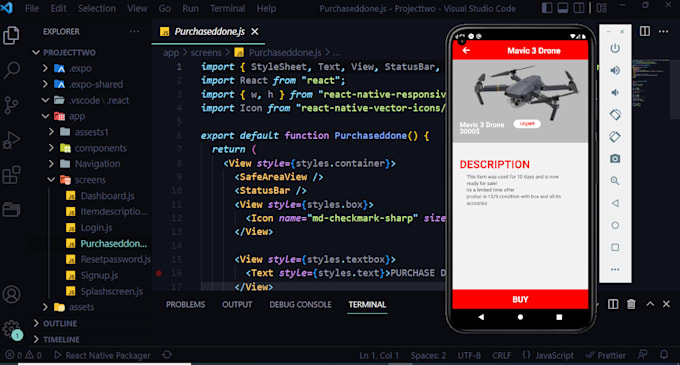Rotate emulator right
Viewport: 680px width, 365px height.
(615, 137)
